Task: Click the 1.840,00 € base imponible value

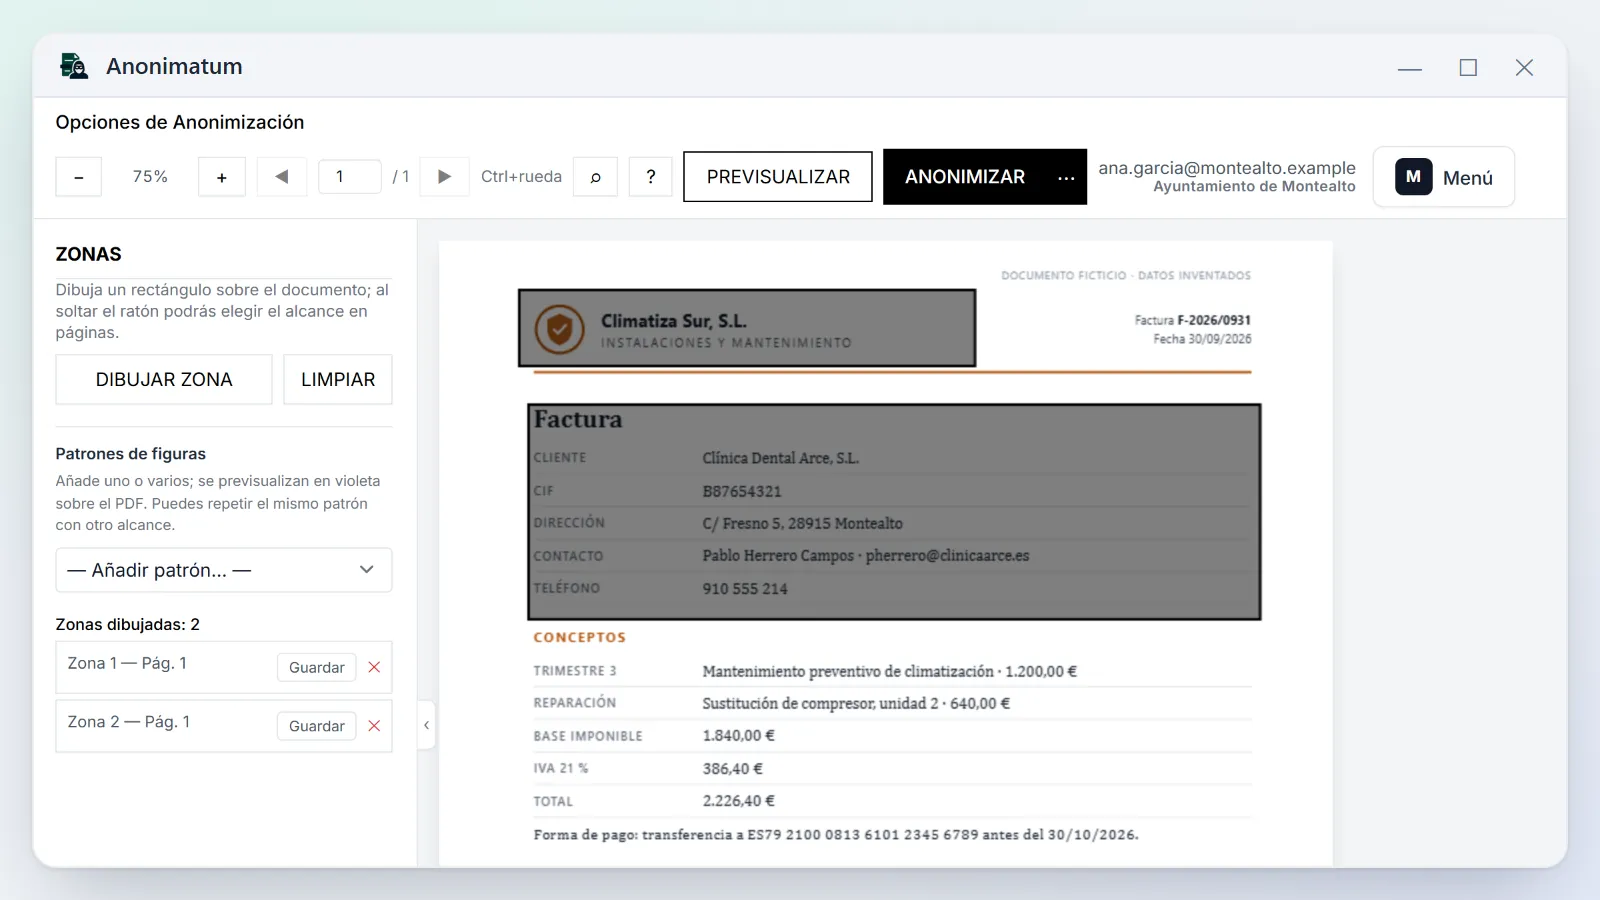Action: (738, 736)
